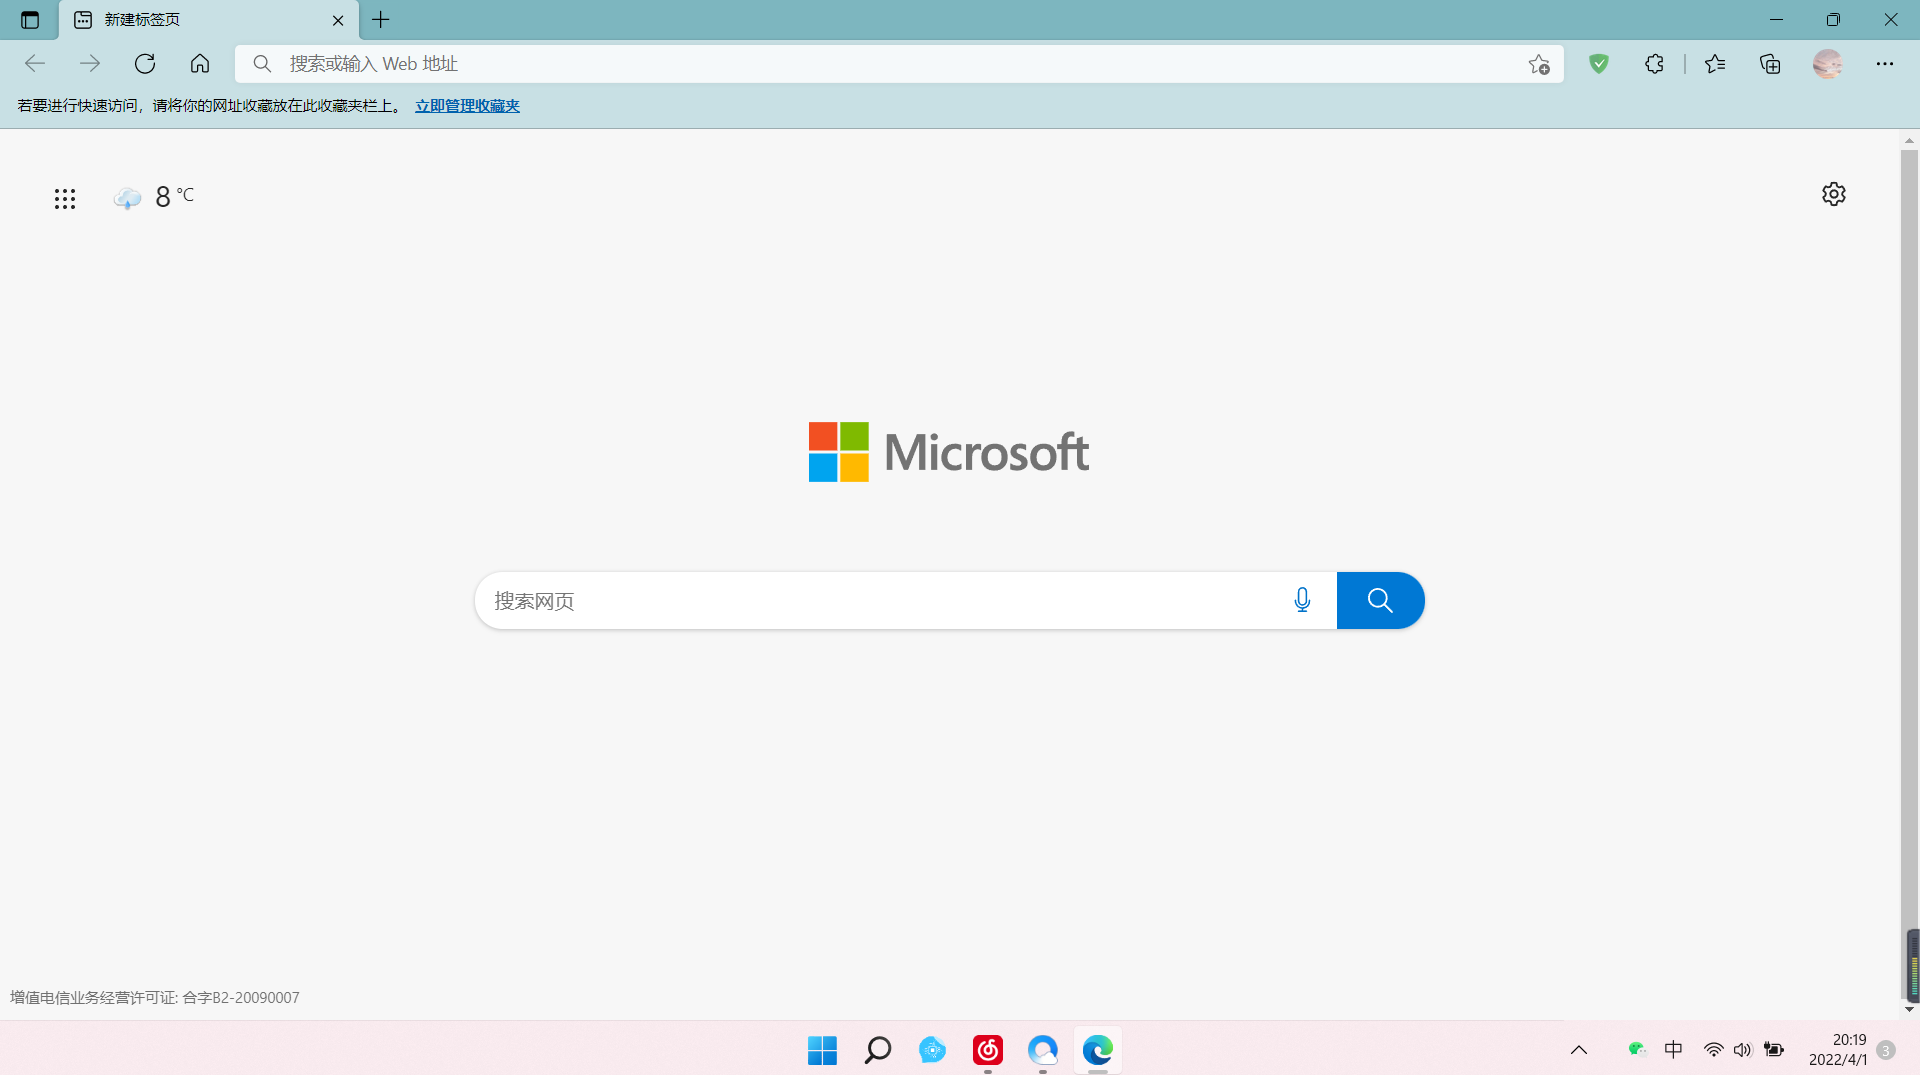Show hidden tray icons chevron
The width and height of the screenshot is (1920, 1075).
(x=1579, y=1050)
